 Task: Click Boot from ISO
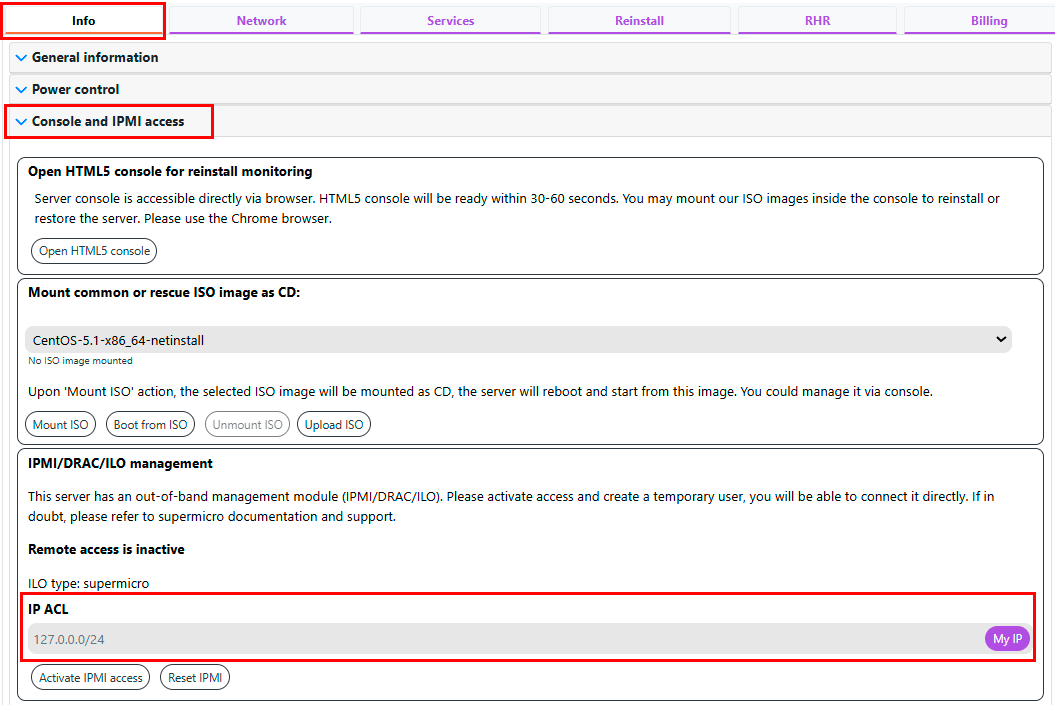[x=150, y=425]
